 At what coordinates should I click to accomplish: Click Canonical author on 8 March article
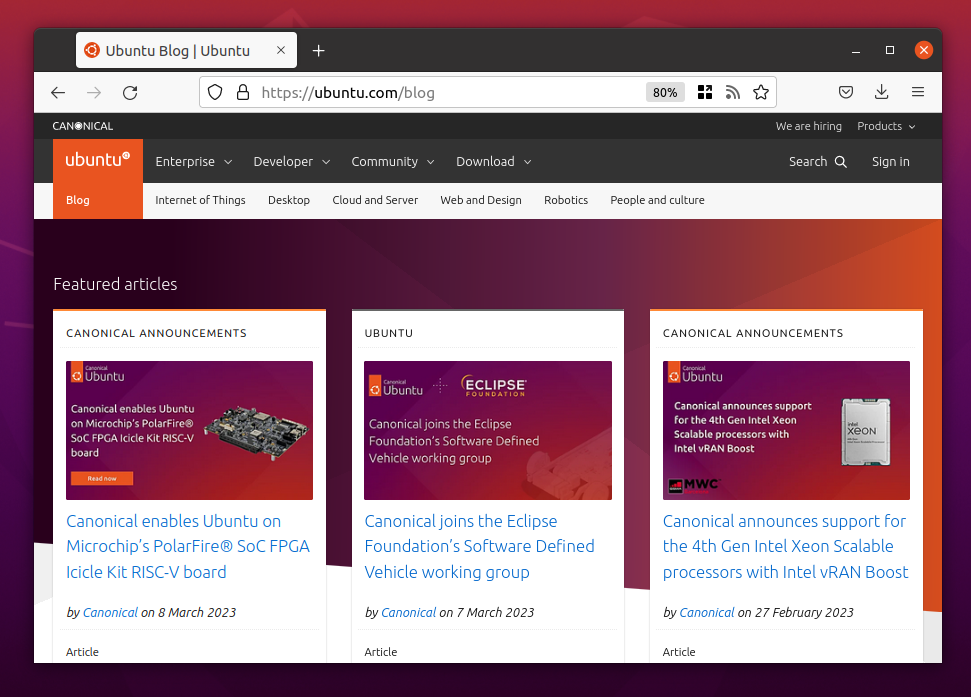pyautogui.click(x=110, y=612)
